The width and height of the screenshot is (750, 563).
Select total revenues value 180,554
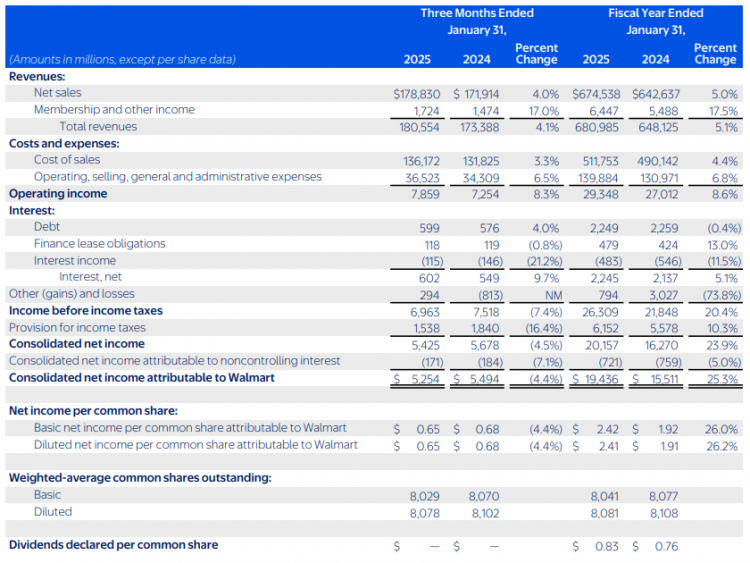tap(419, 128)
